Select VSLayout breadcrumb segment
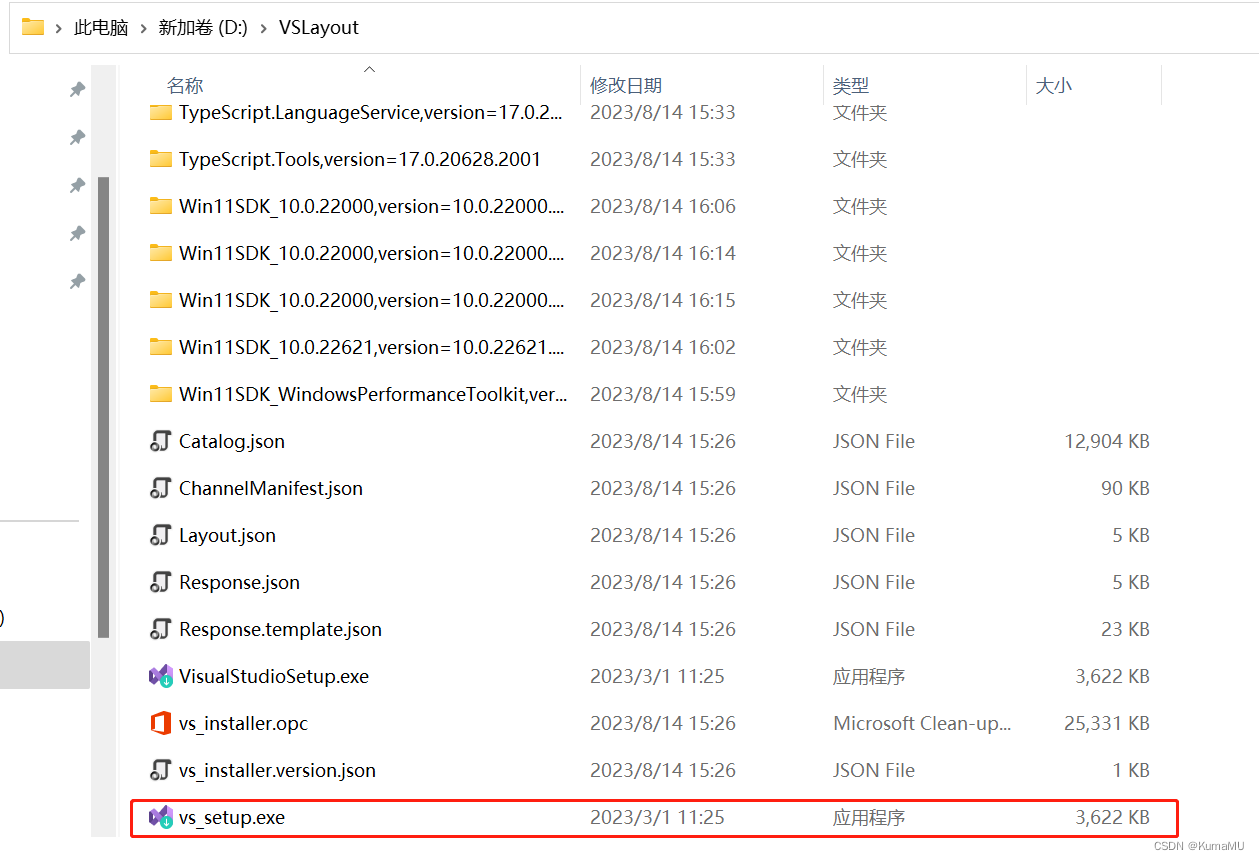The width and height of the screenshot is (1259, 860). [x=318, y=28]
